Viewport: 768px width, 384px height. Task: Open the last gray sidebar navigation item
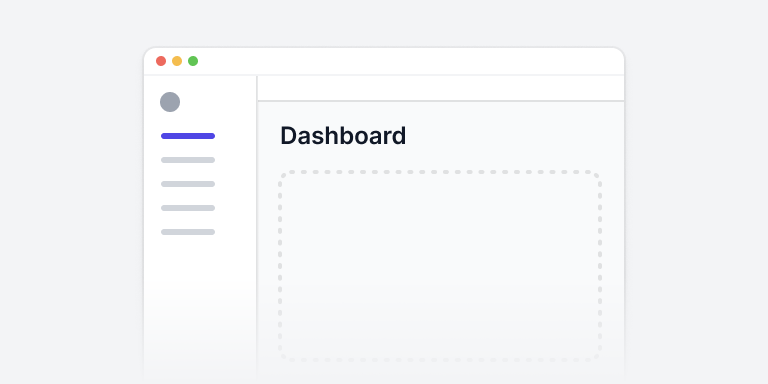(x=188, y=232)
